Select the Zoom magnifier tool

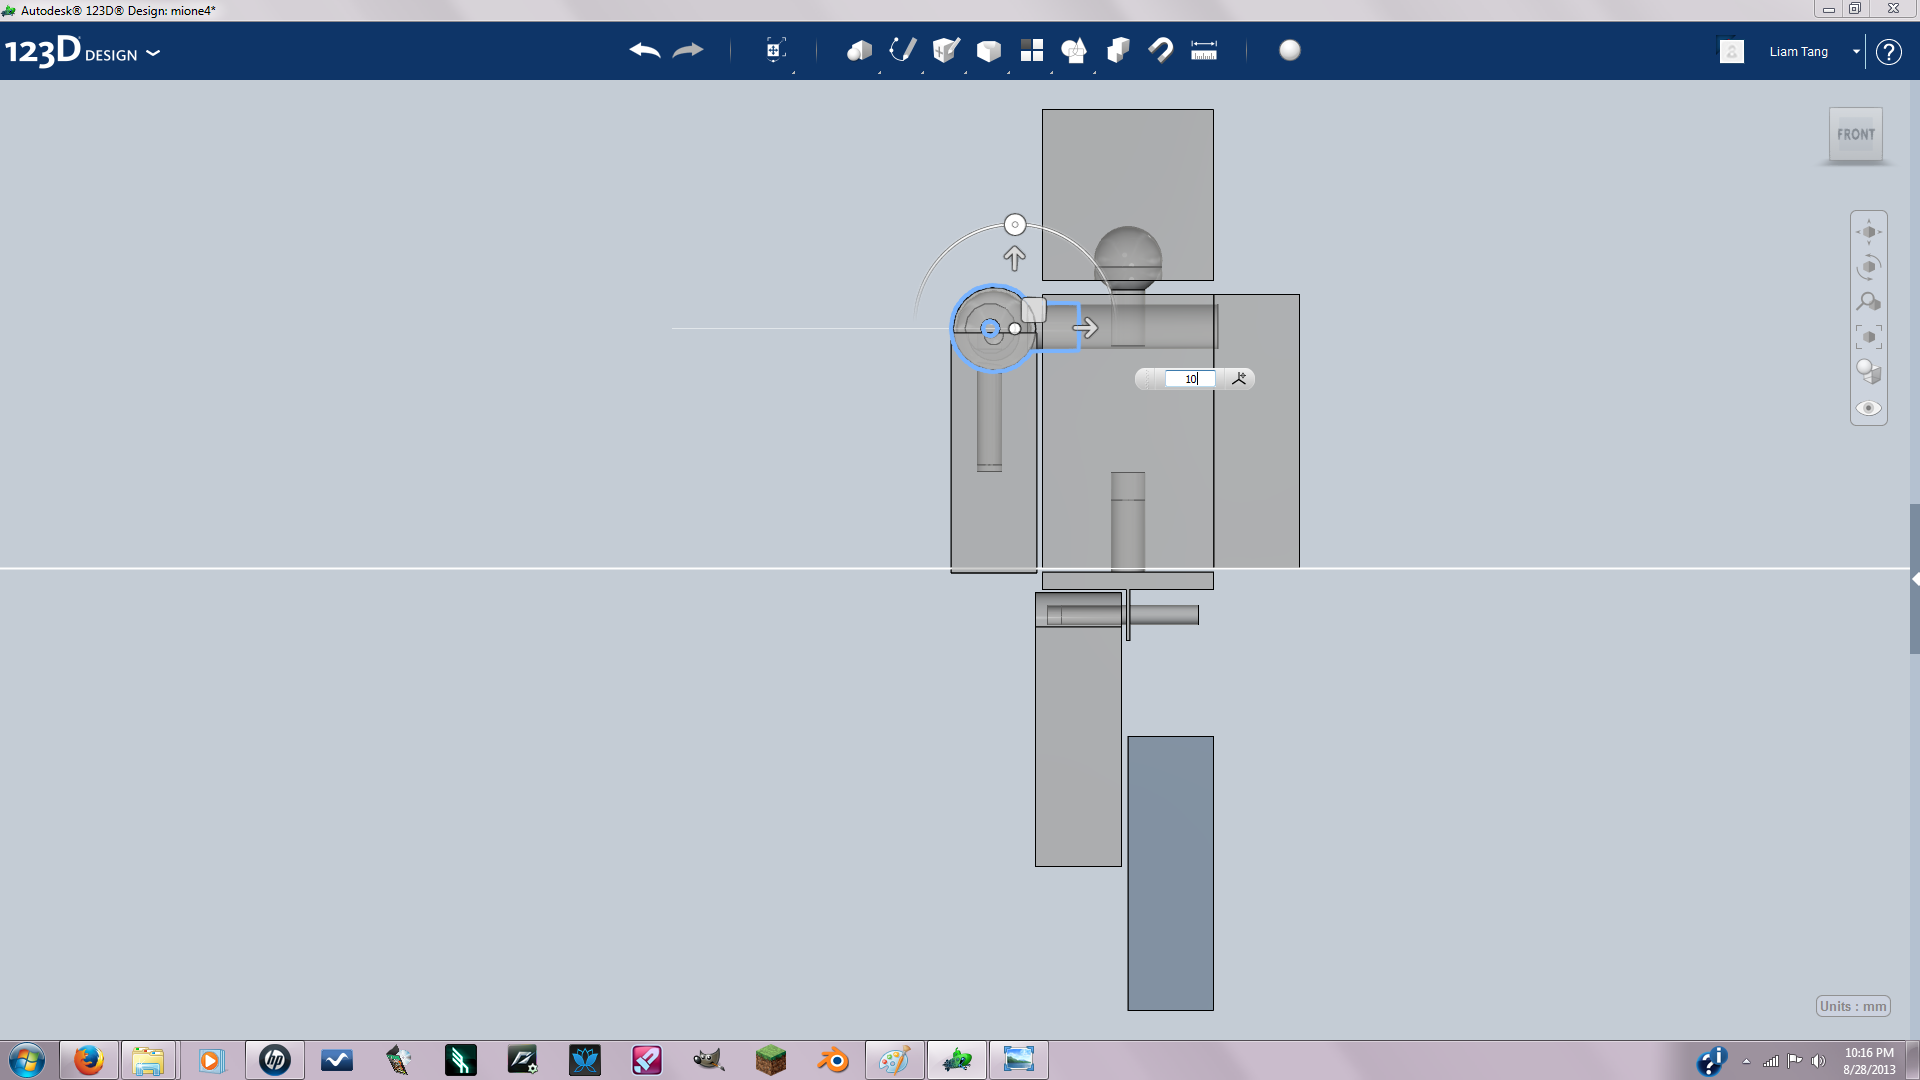coord(1869,302)
